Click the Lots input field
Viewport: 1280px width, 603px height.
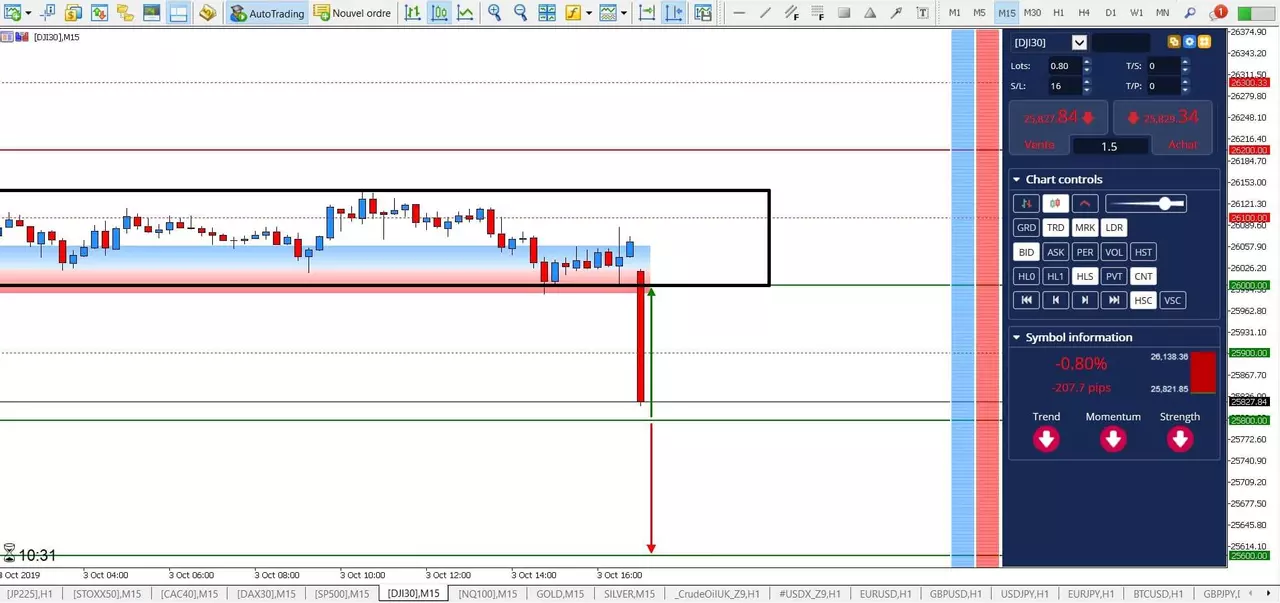click(1064, 66)
